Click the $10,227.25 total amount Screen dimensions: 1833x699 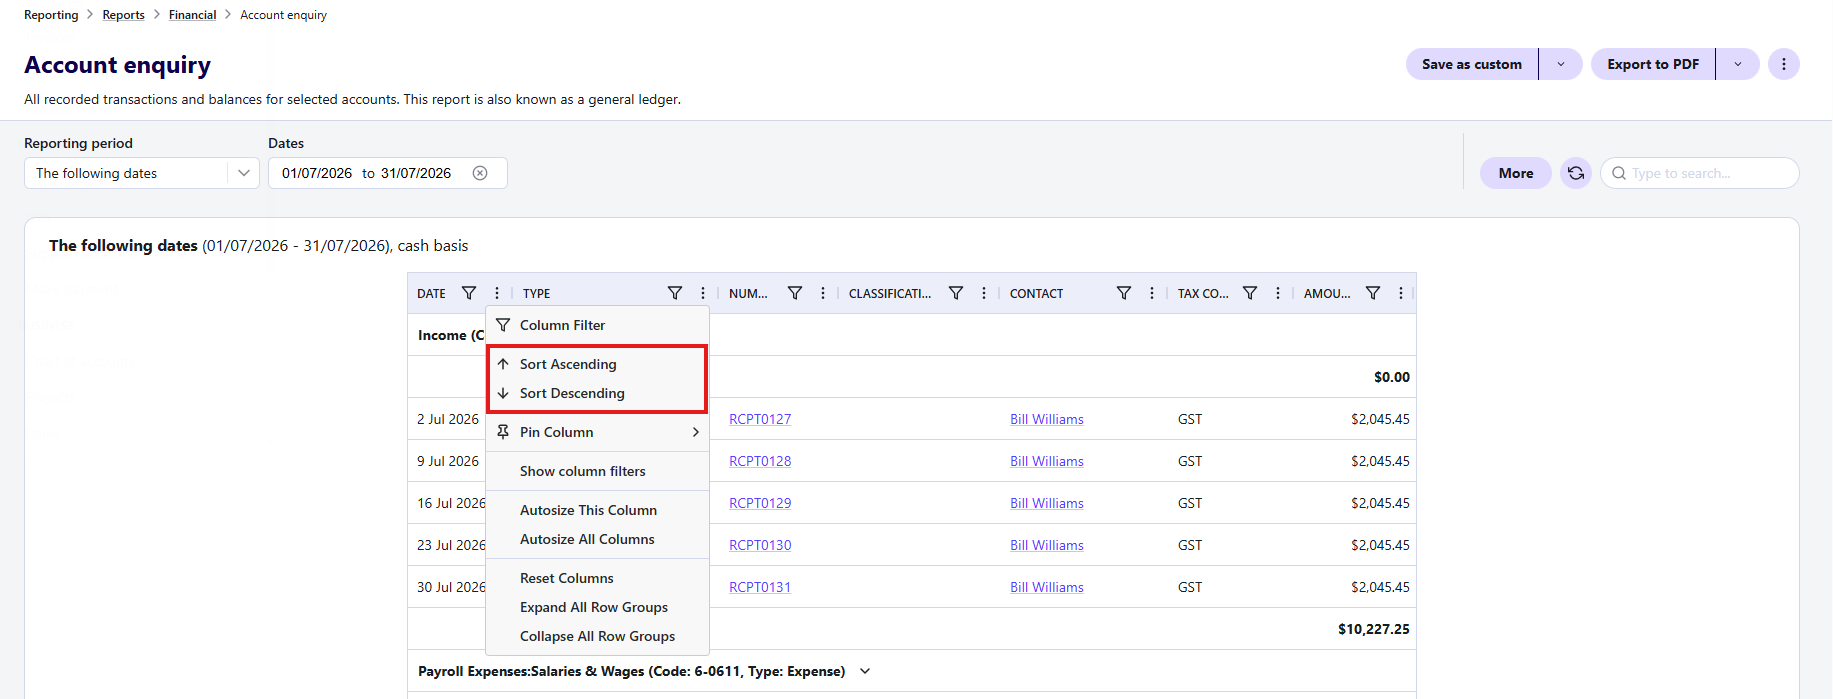click(1374, 629)
